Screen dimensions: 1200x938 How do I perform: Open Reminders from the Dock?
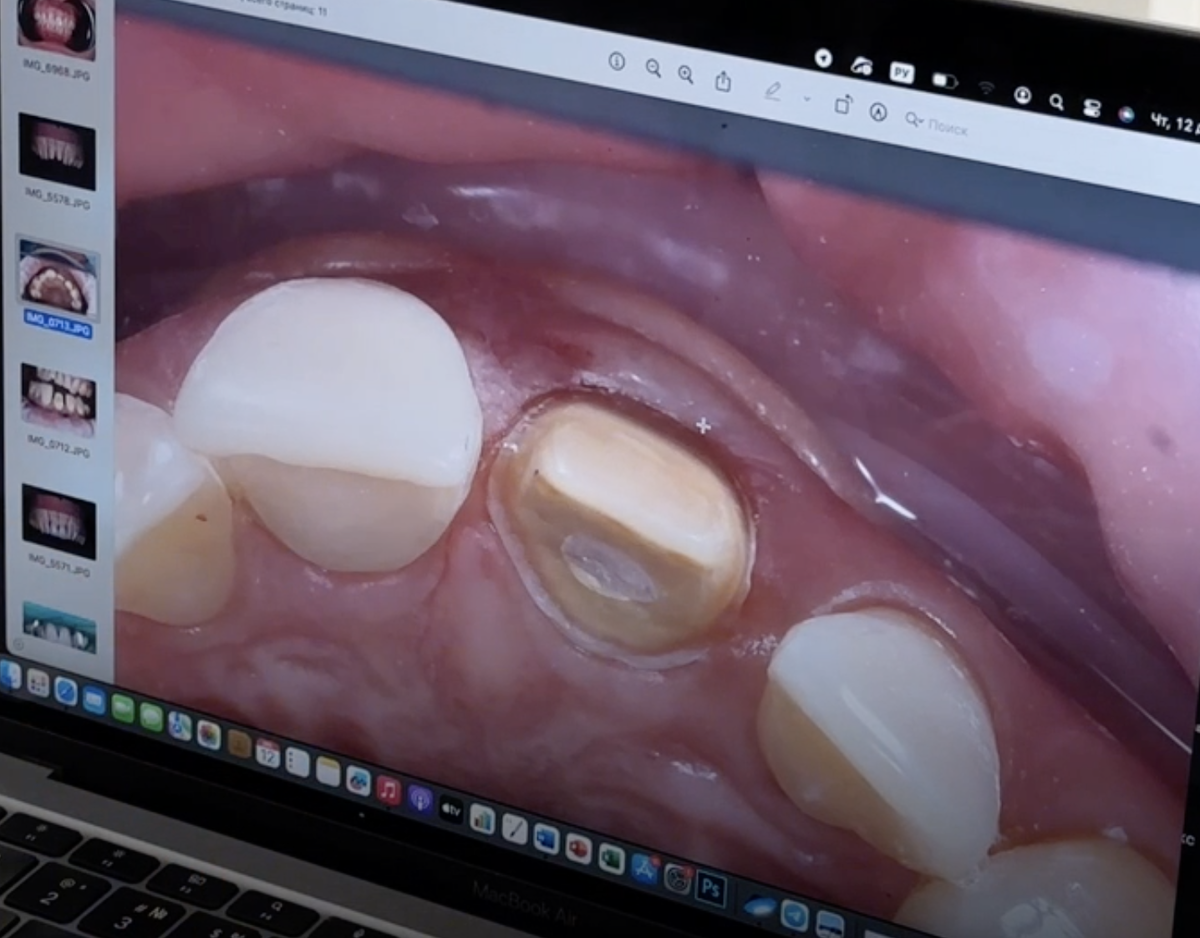297,762
